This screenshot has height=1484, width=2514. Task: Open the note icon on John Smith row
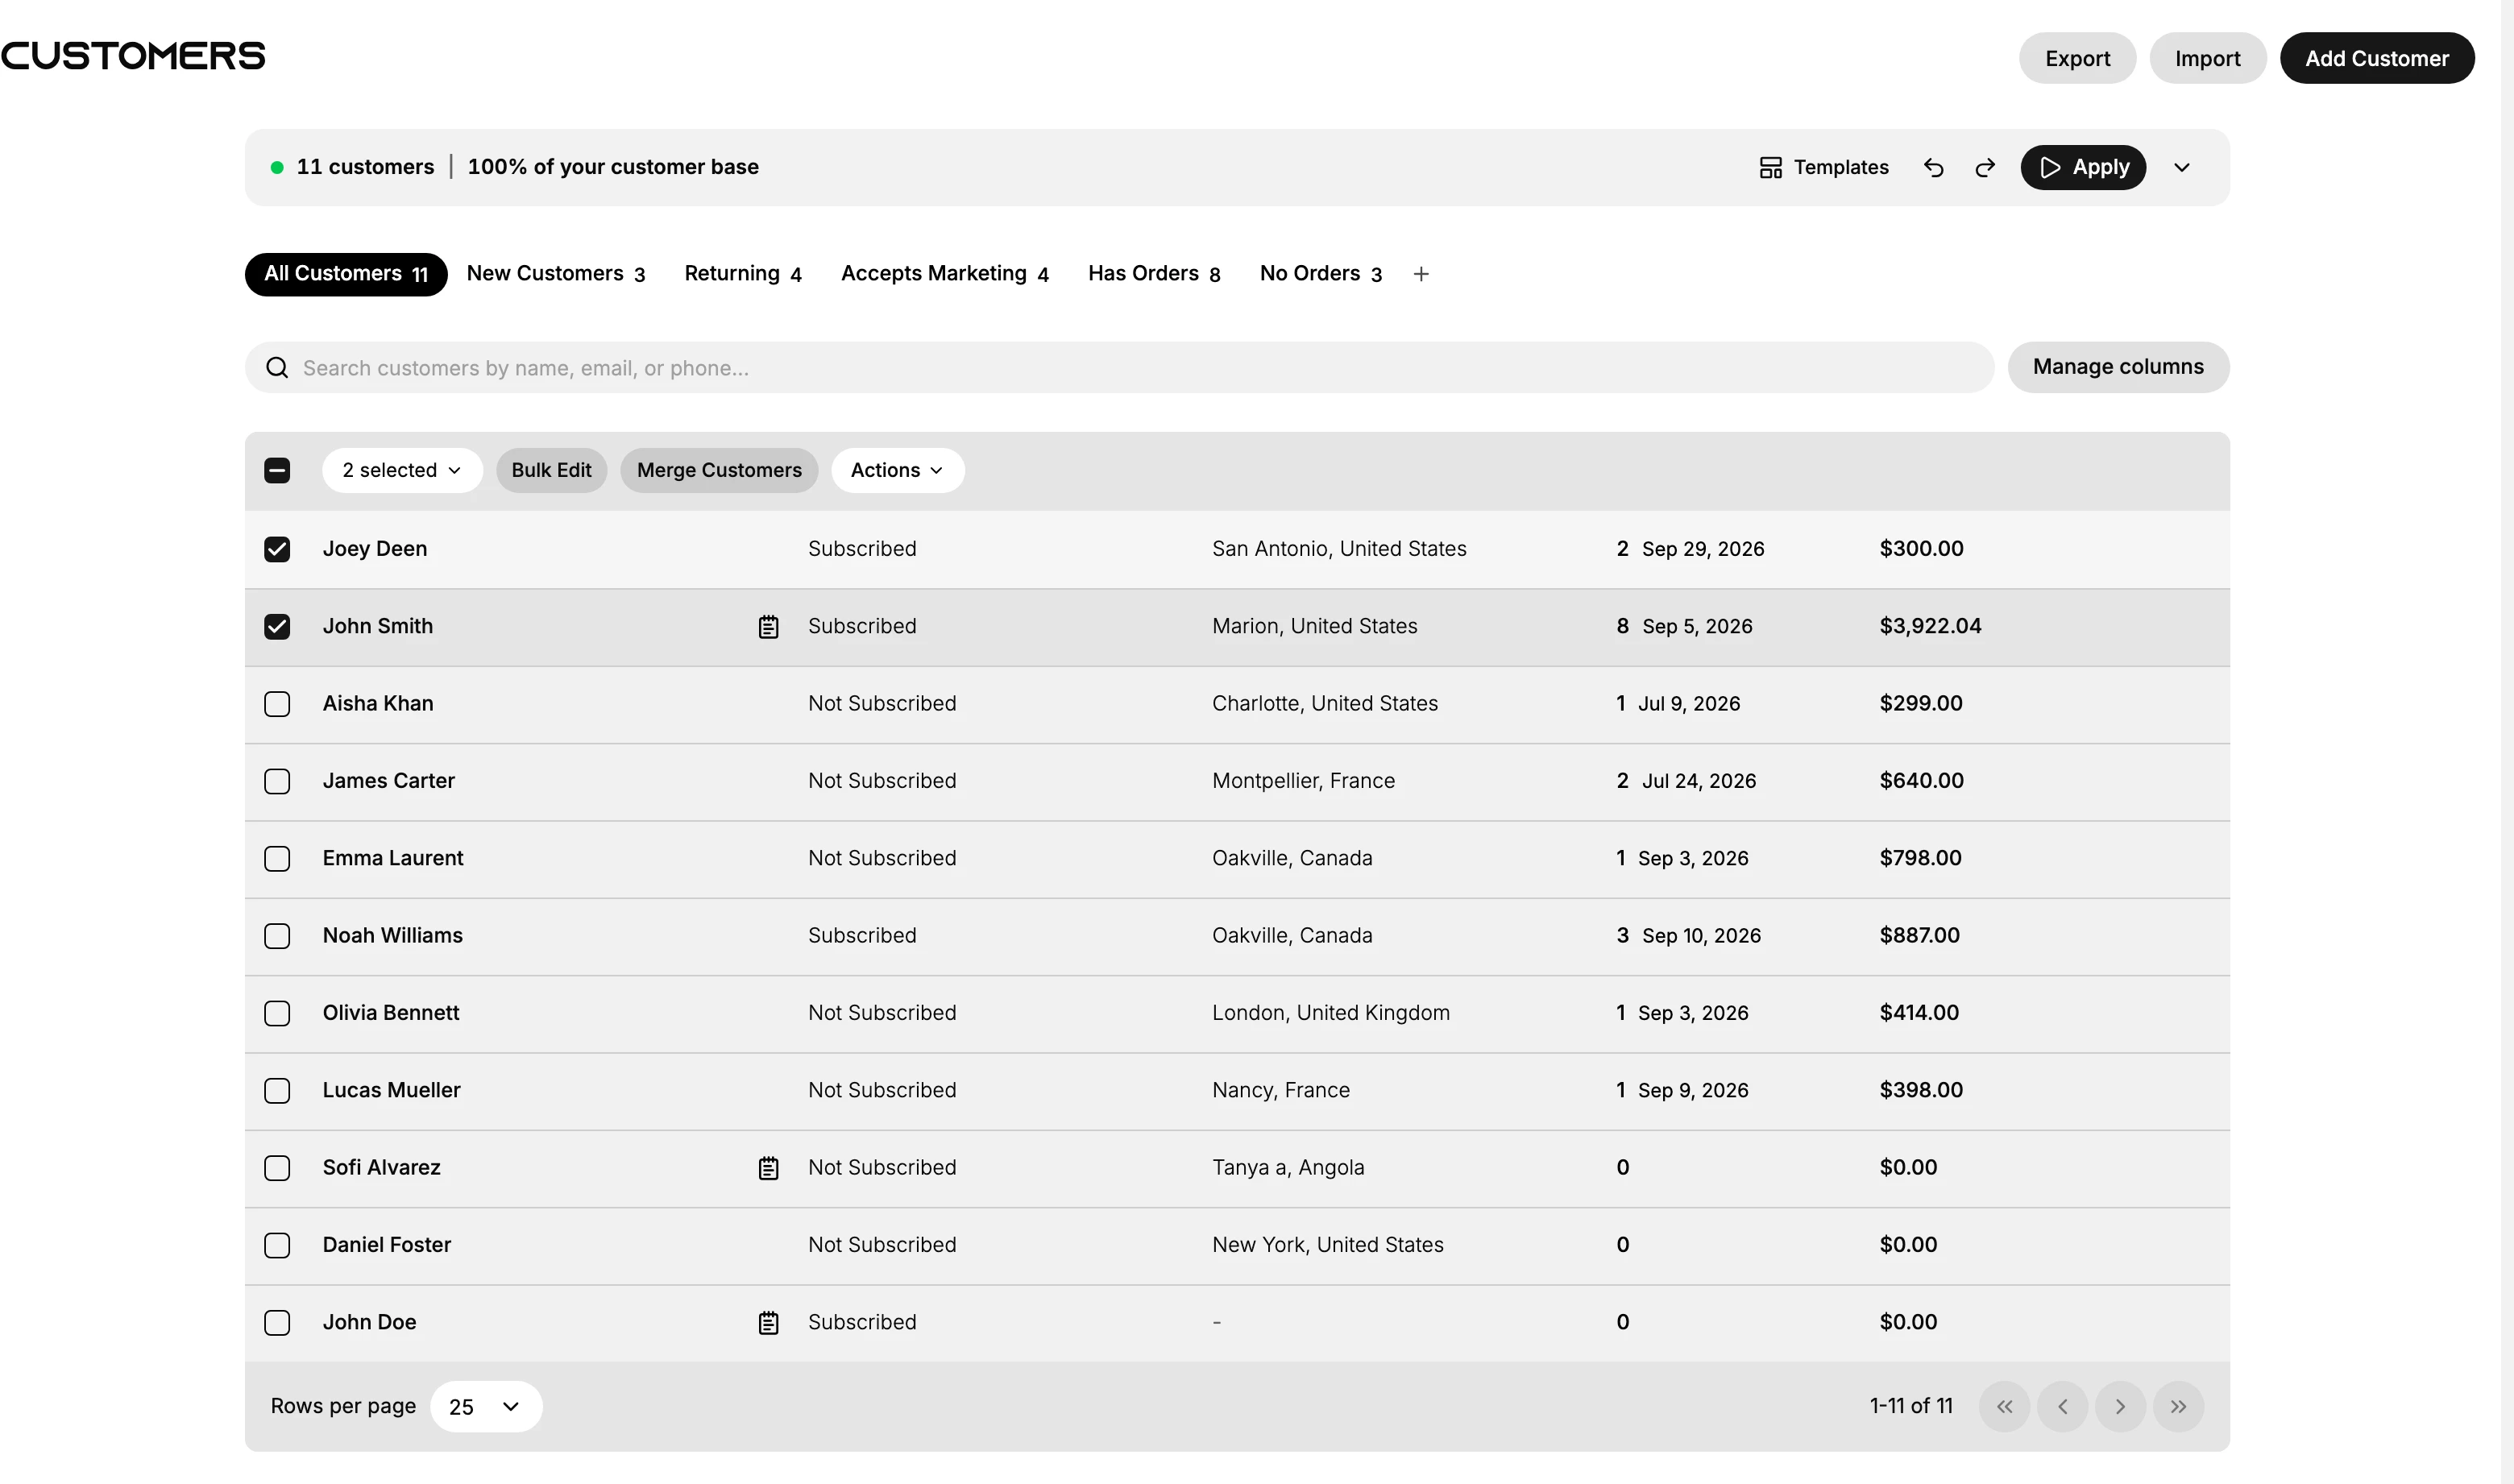coord(768,627)
